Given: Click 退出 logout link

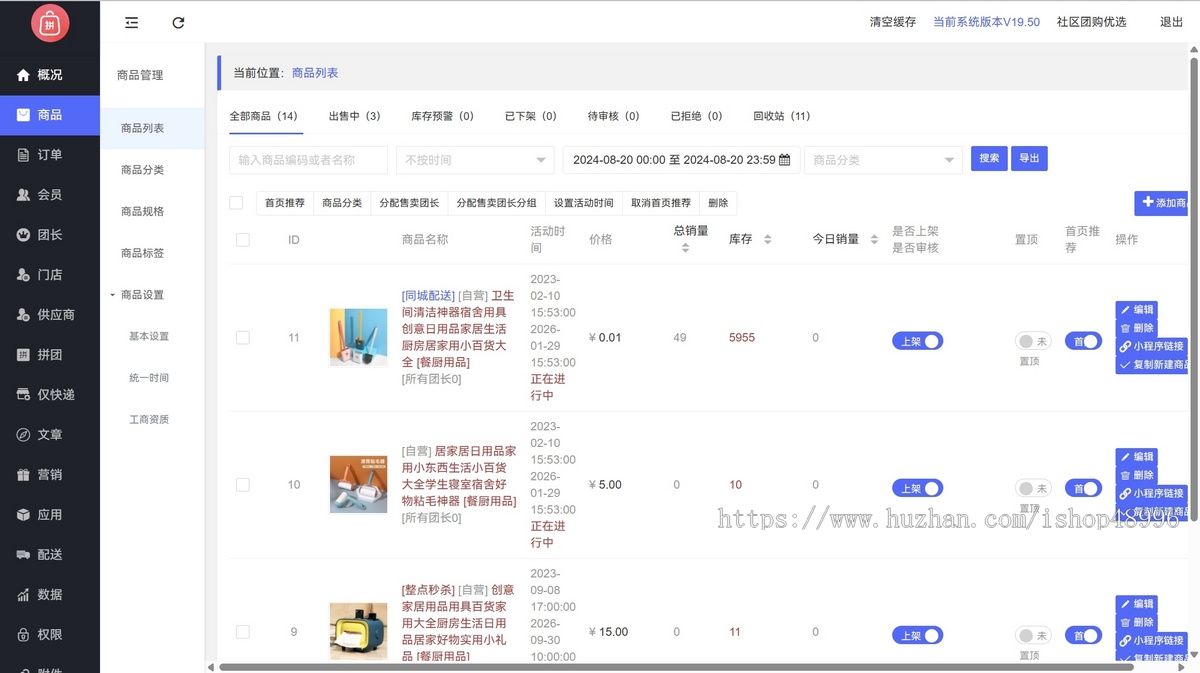Looking at the screenshot, I should tap(1171, 22).
